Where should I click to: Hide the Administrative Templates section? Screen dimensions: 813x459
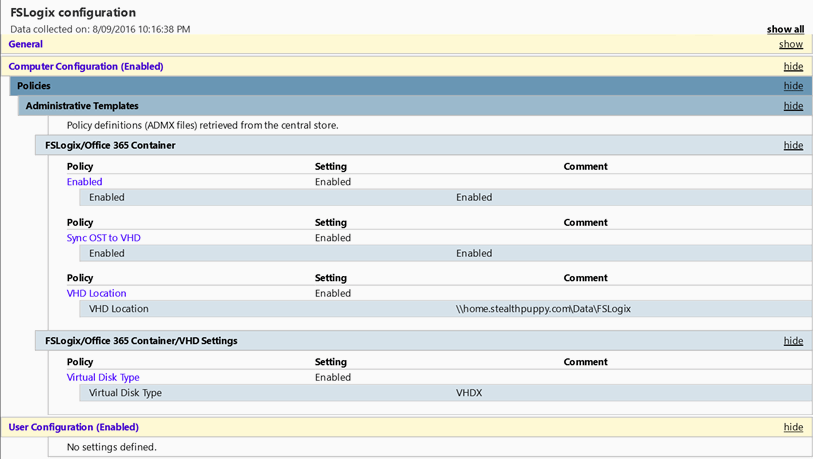click(793, 106)
